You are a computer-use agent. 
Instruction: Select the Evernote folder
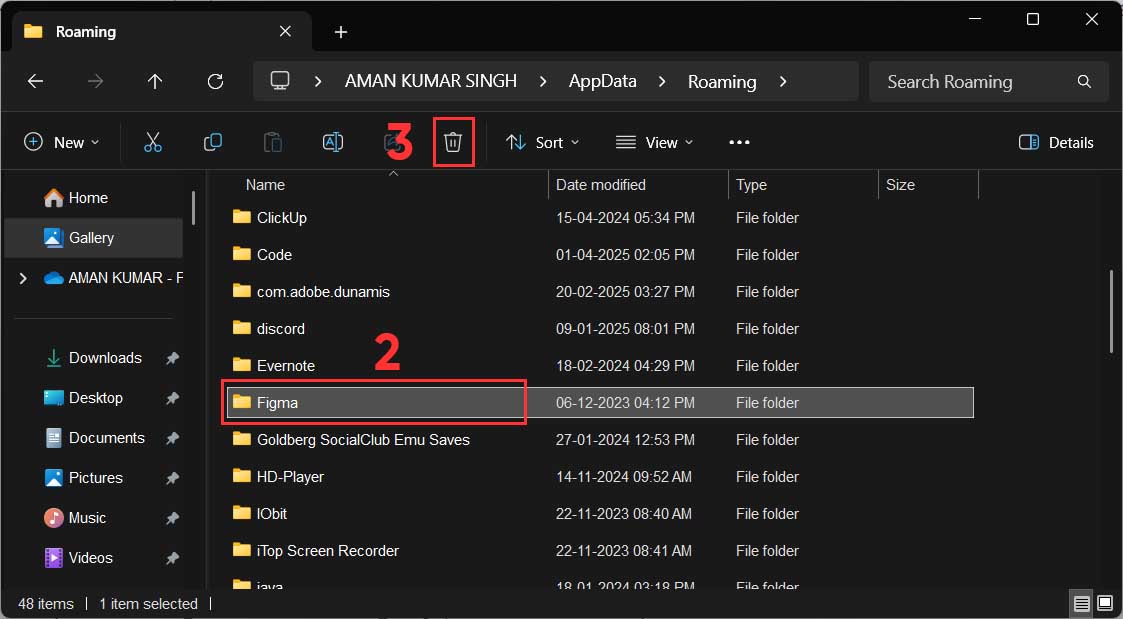600,365
